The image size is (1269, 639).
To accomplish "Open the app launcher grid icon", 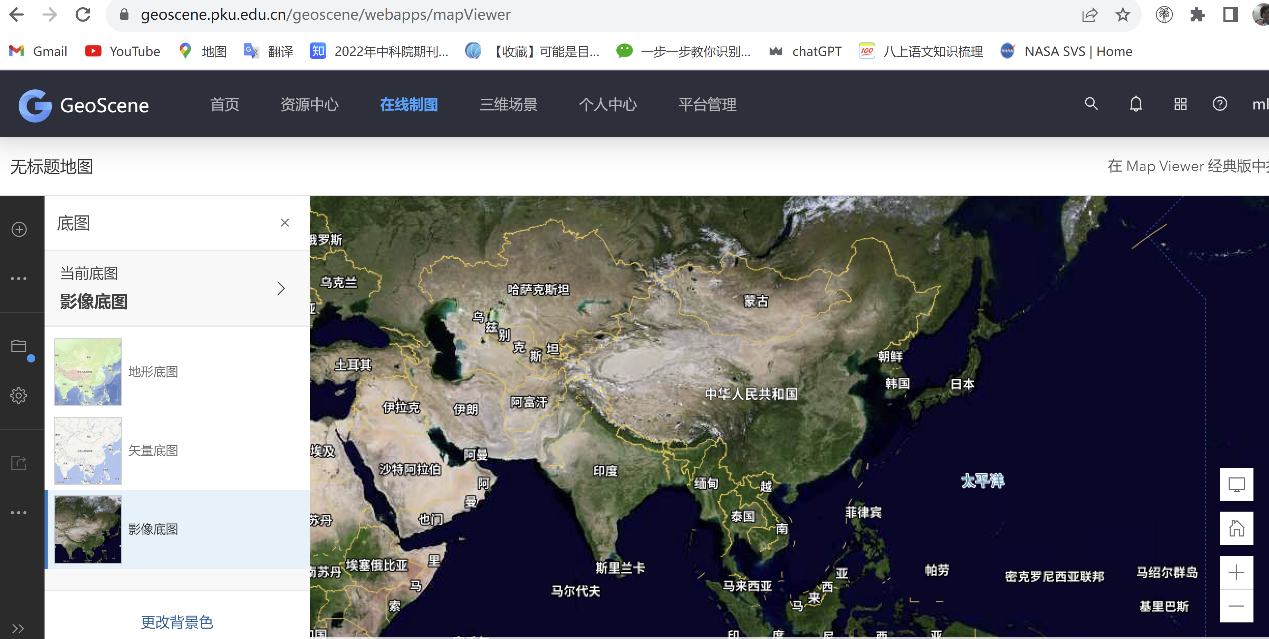I will [1180, 104].
